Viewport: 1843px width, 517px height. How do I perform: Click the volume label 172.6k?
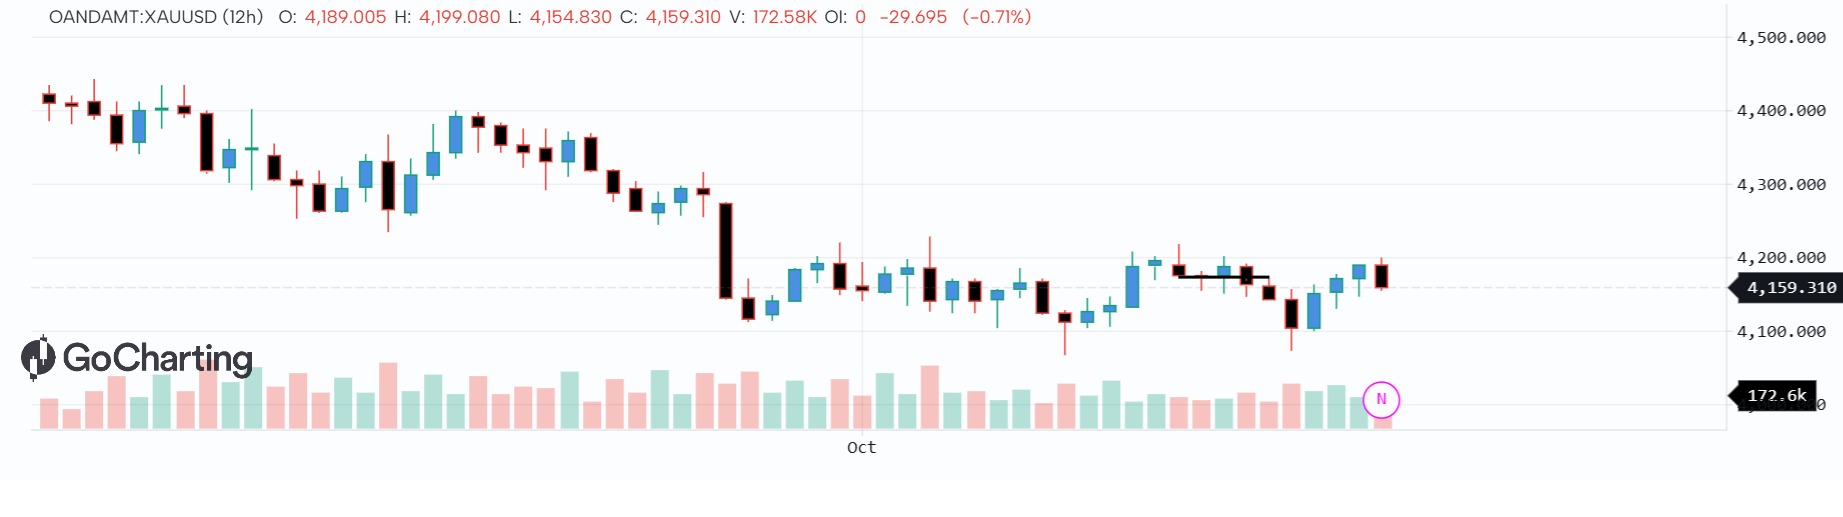(1776, 396)
